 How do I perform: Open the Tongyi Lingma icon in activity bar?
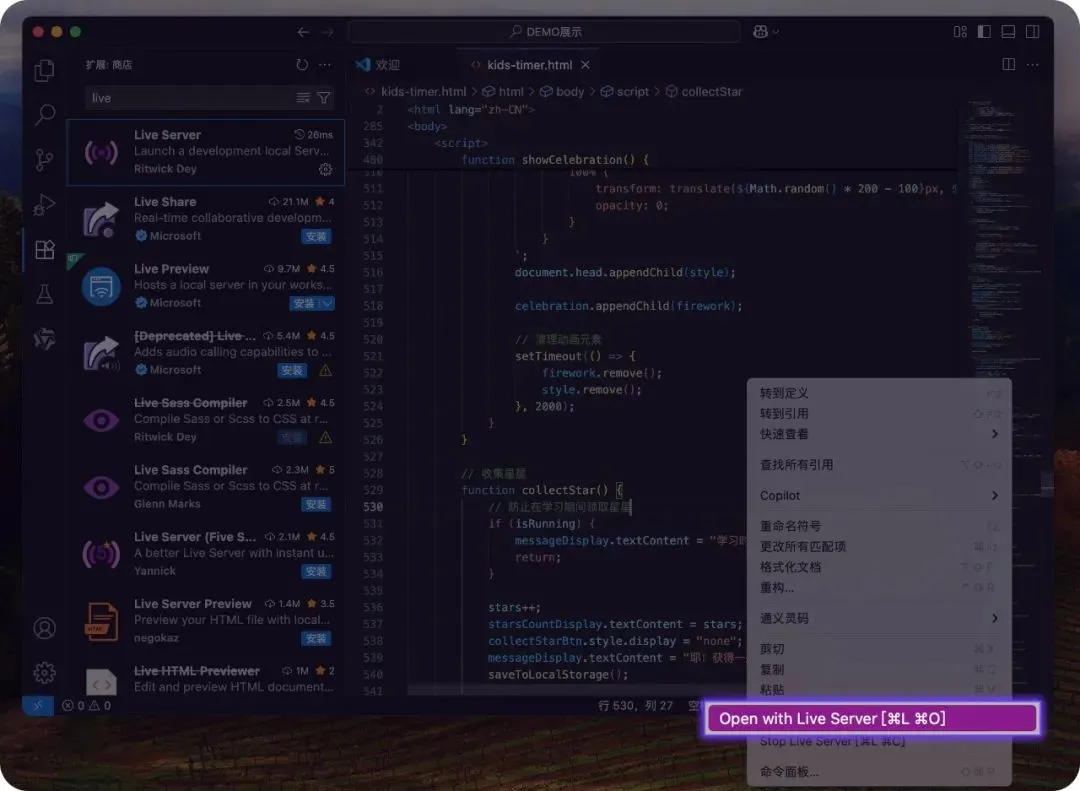pyautogui.click(x=45, y=339)
